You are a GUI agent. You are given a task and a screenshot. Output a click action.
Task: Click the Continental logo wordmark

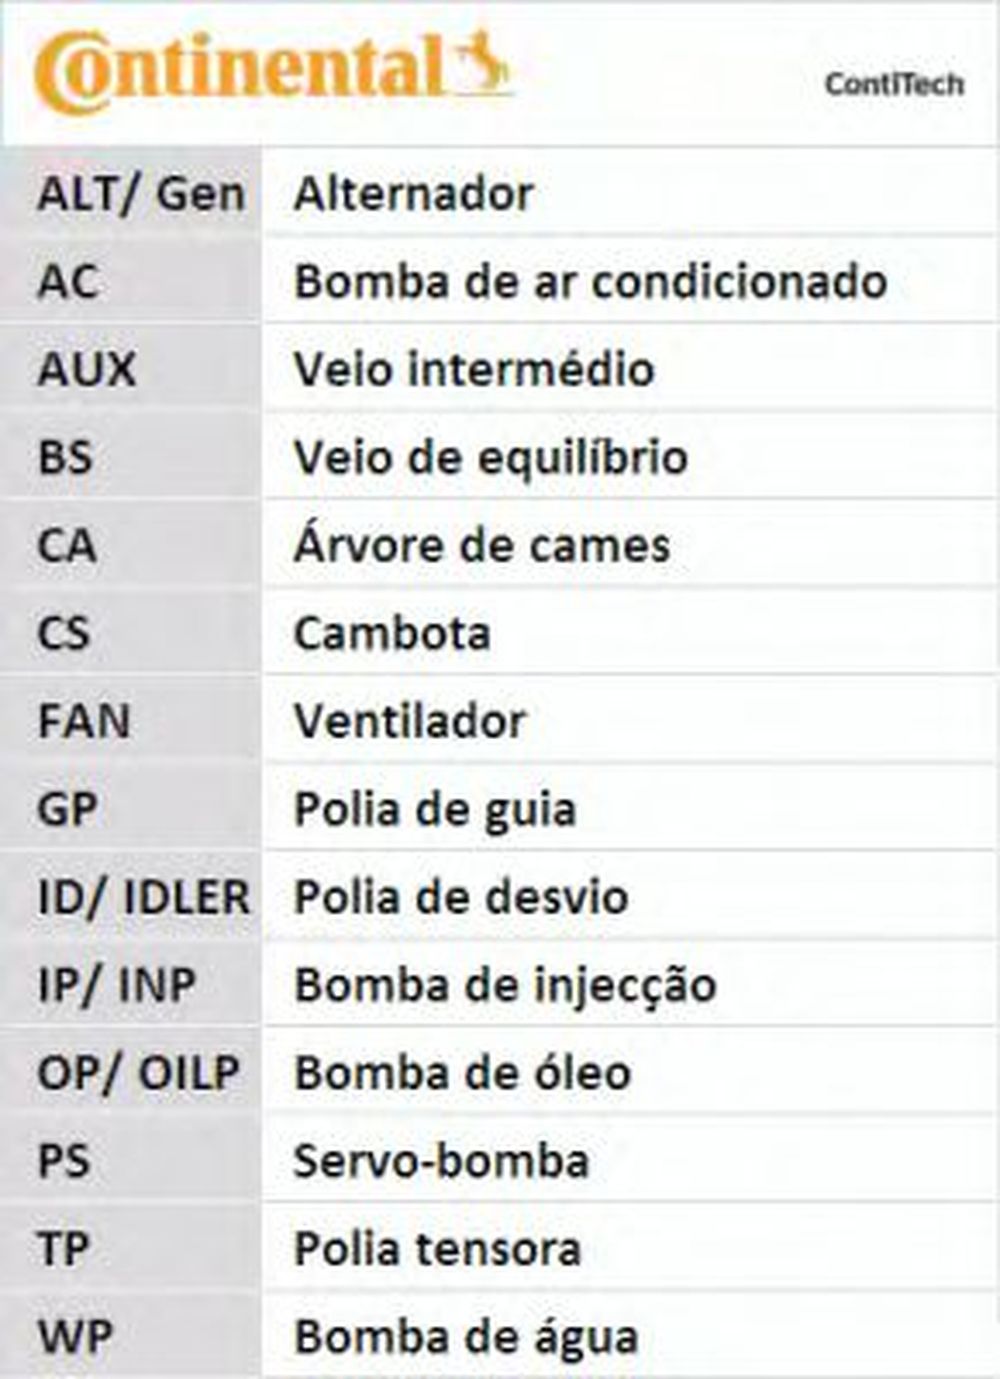(238, 70)
